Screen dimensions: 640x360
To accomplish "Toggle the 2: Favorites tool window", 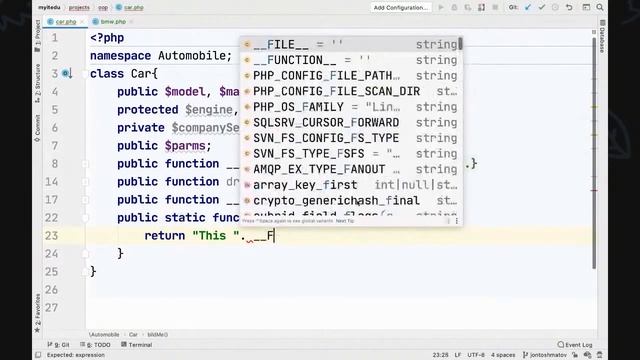I will click(x=38, y=313).
